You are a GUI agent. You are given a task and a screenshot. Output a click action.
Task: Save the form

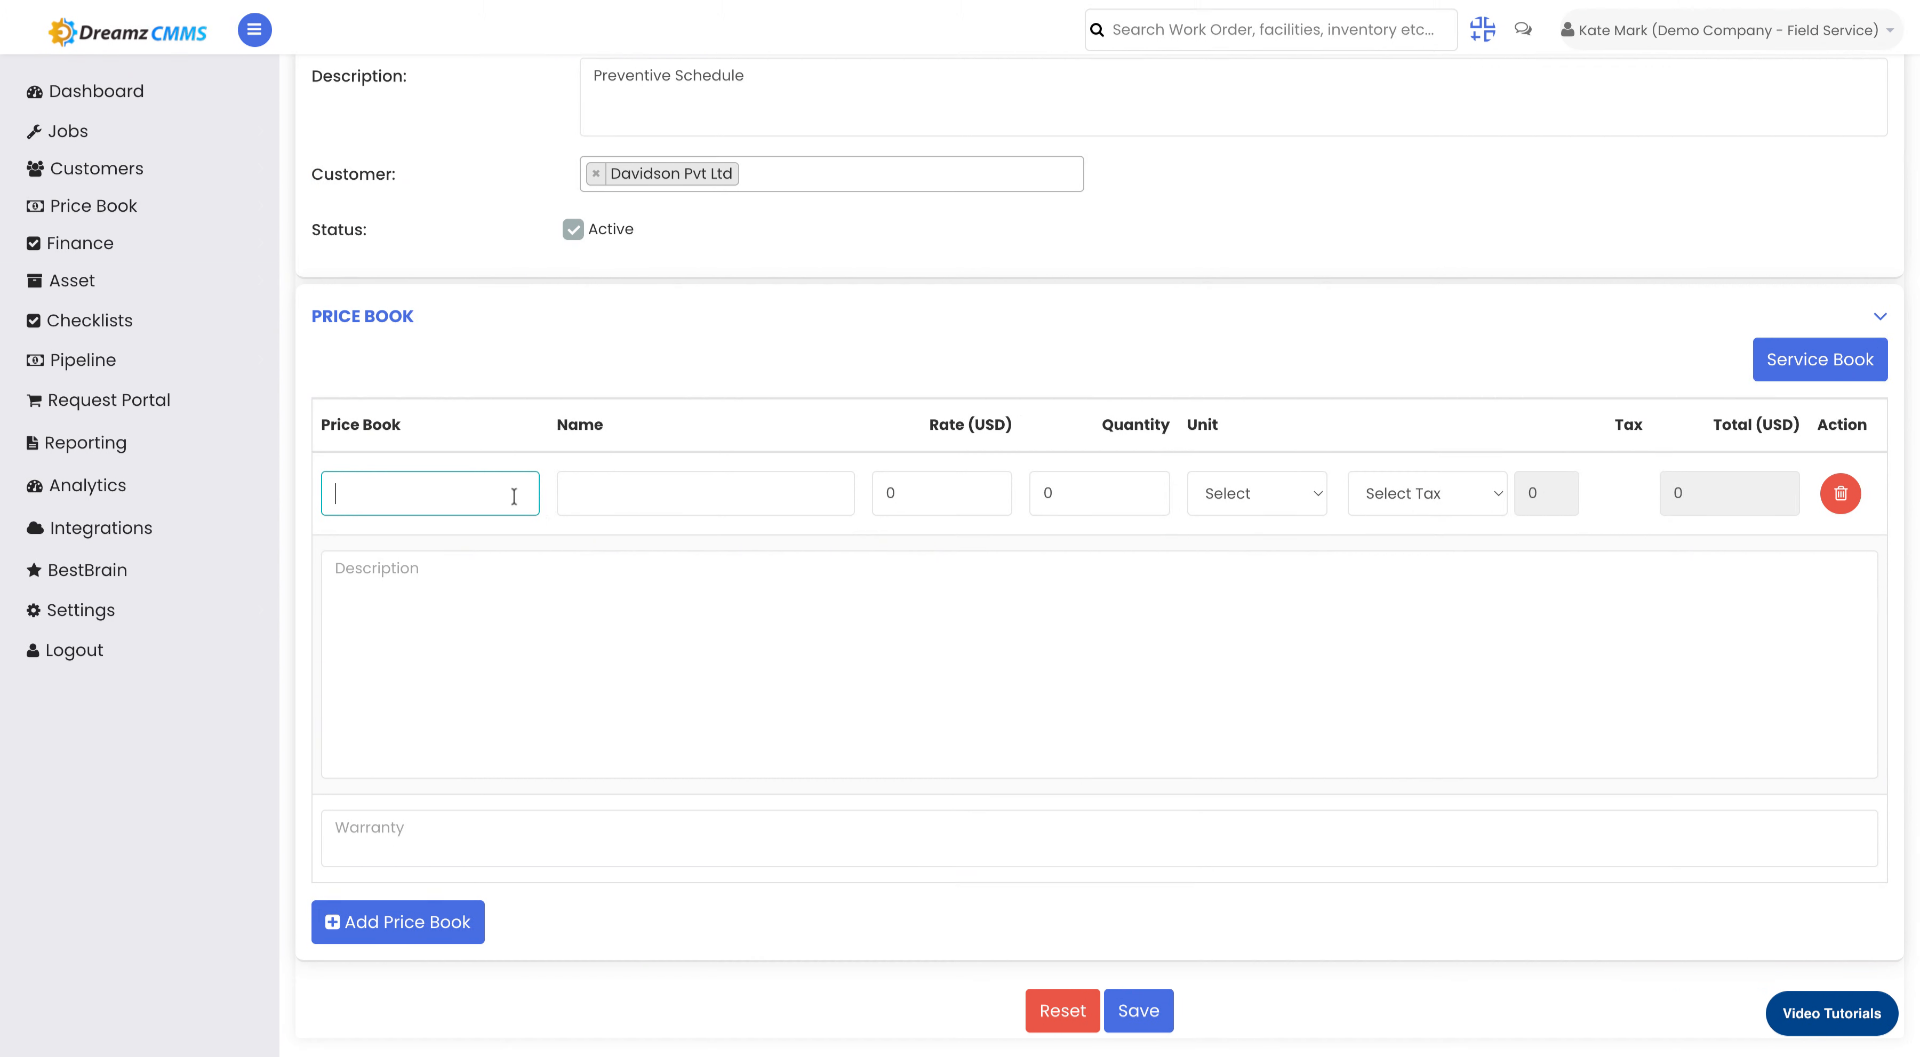coord(1138,1011)
